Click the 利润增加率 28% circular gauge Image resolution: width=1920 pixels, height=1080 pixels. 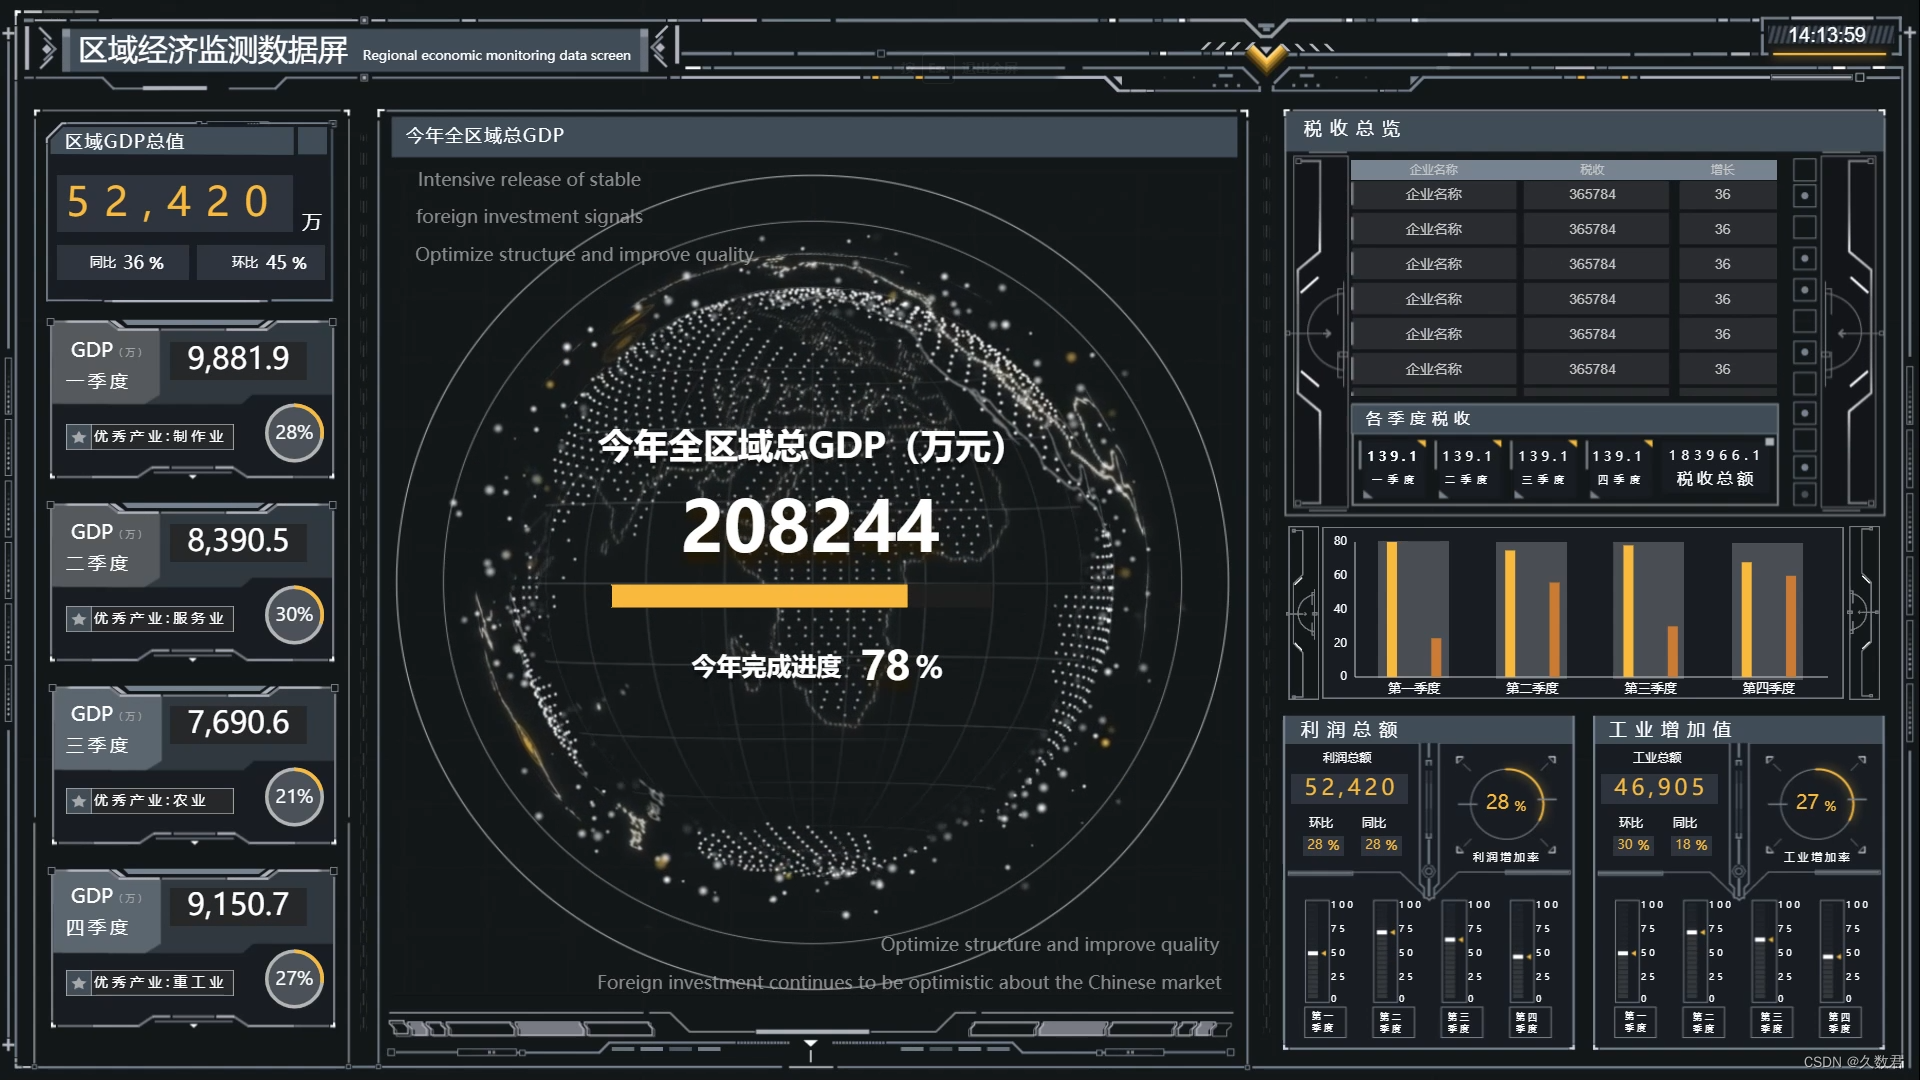(1506, 803)
